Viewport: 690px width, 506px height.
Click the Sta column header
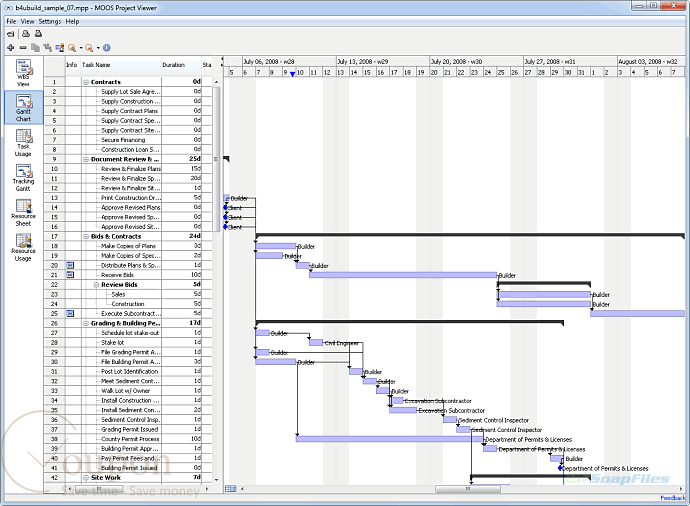tap(207, 65)
